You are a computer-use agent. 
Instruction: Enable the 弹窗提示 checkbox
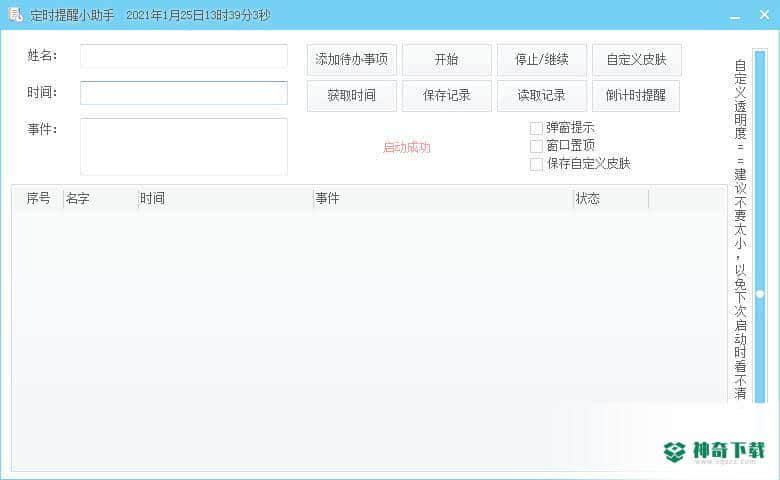click(536, 128)
